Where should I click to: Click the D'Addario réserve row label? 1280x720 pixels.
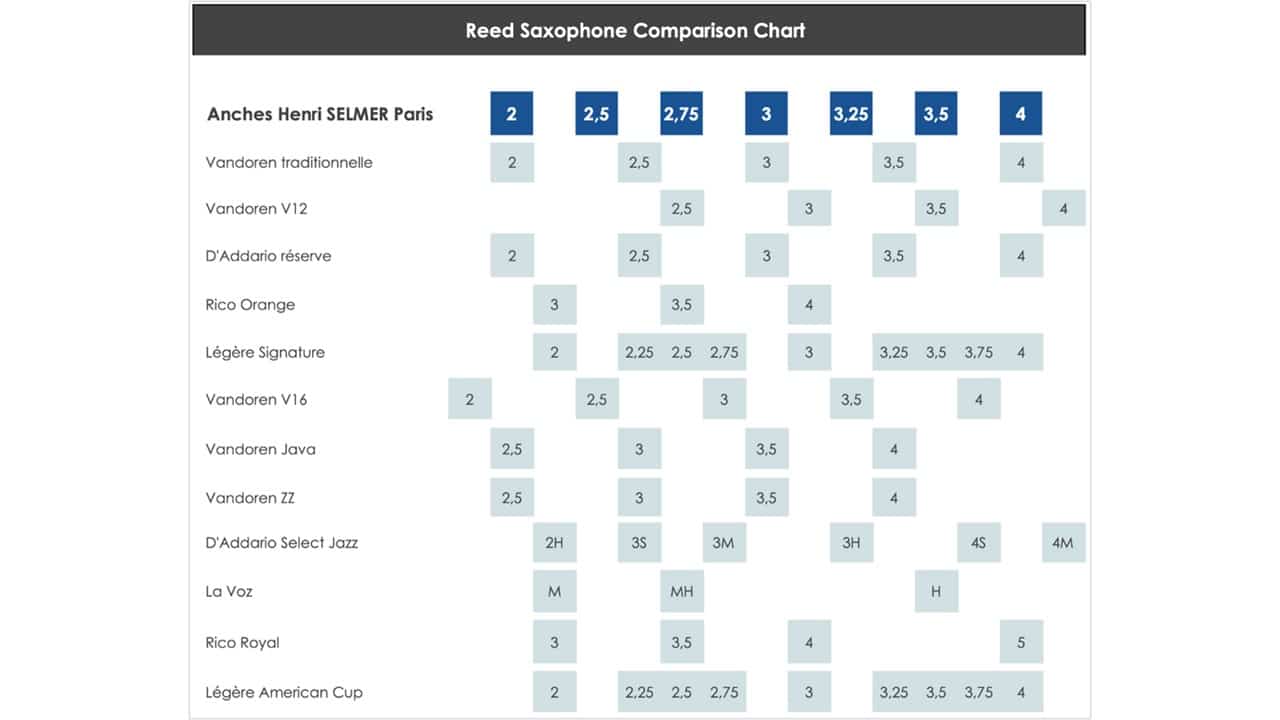click(268, 256)
